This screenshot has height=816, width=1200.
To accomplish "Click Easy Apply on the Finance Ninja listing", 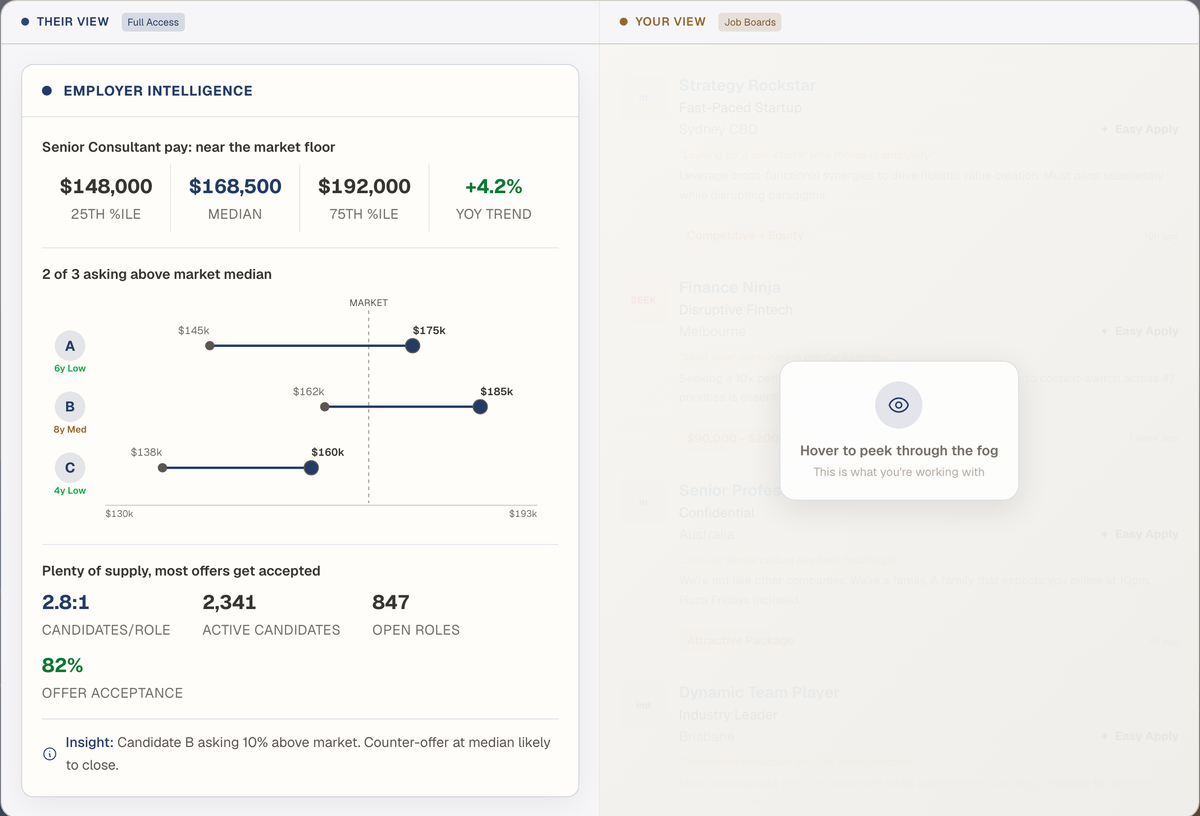I will pos(1140,331).
